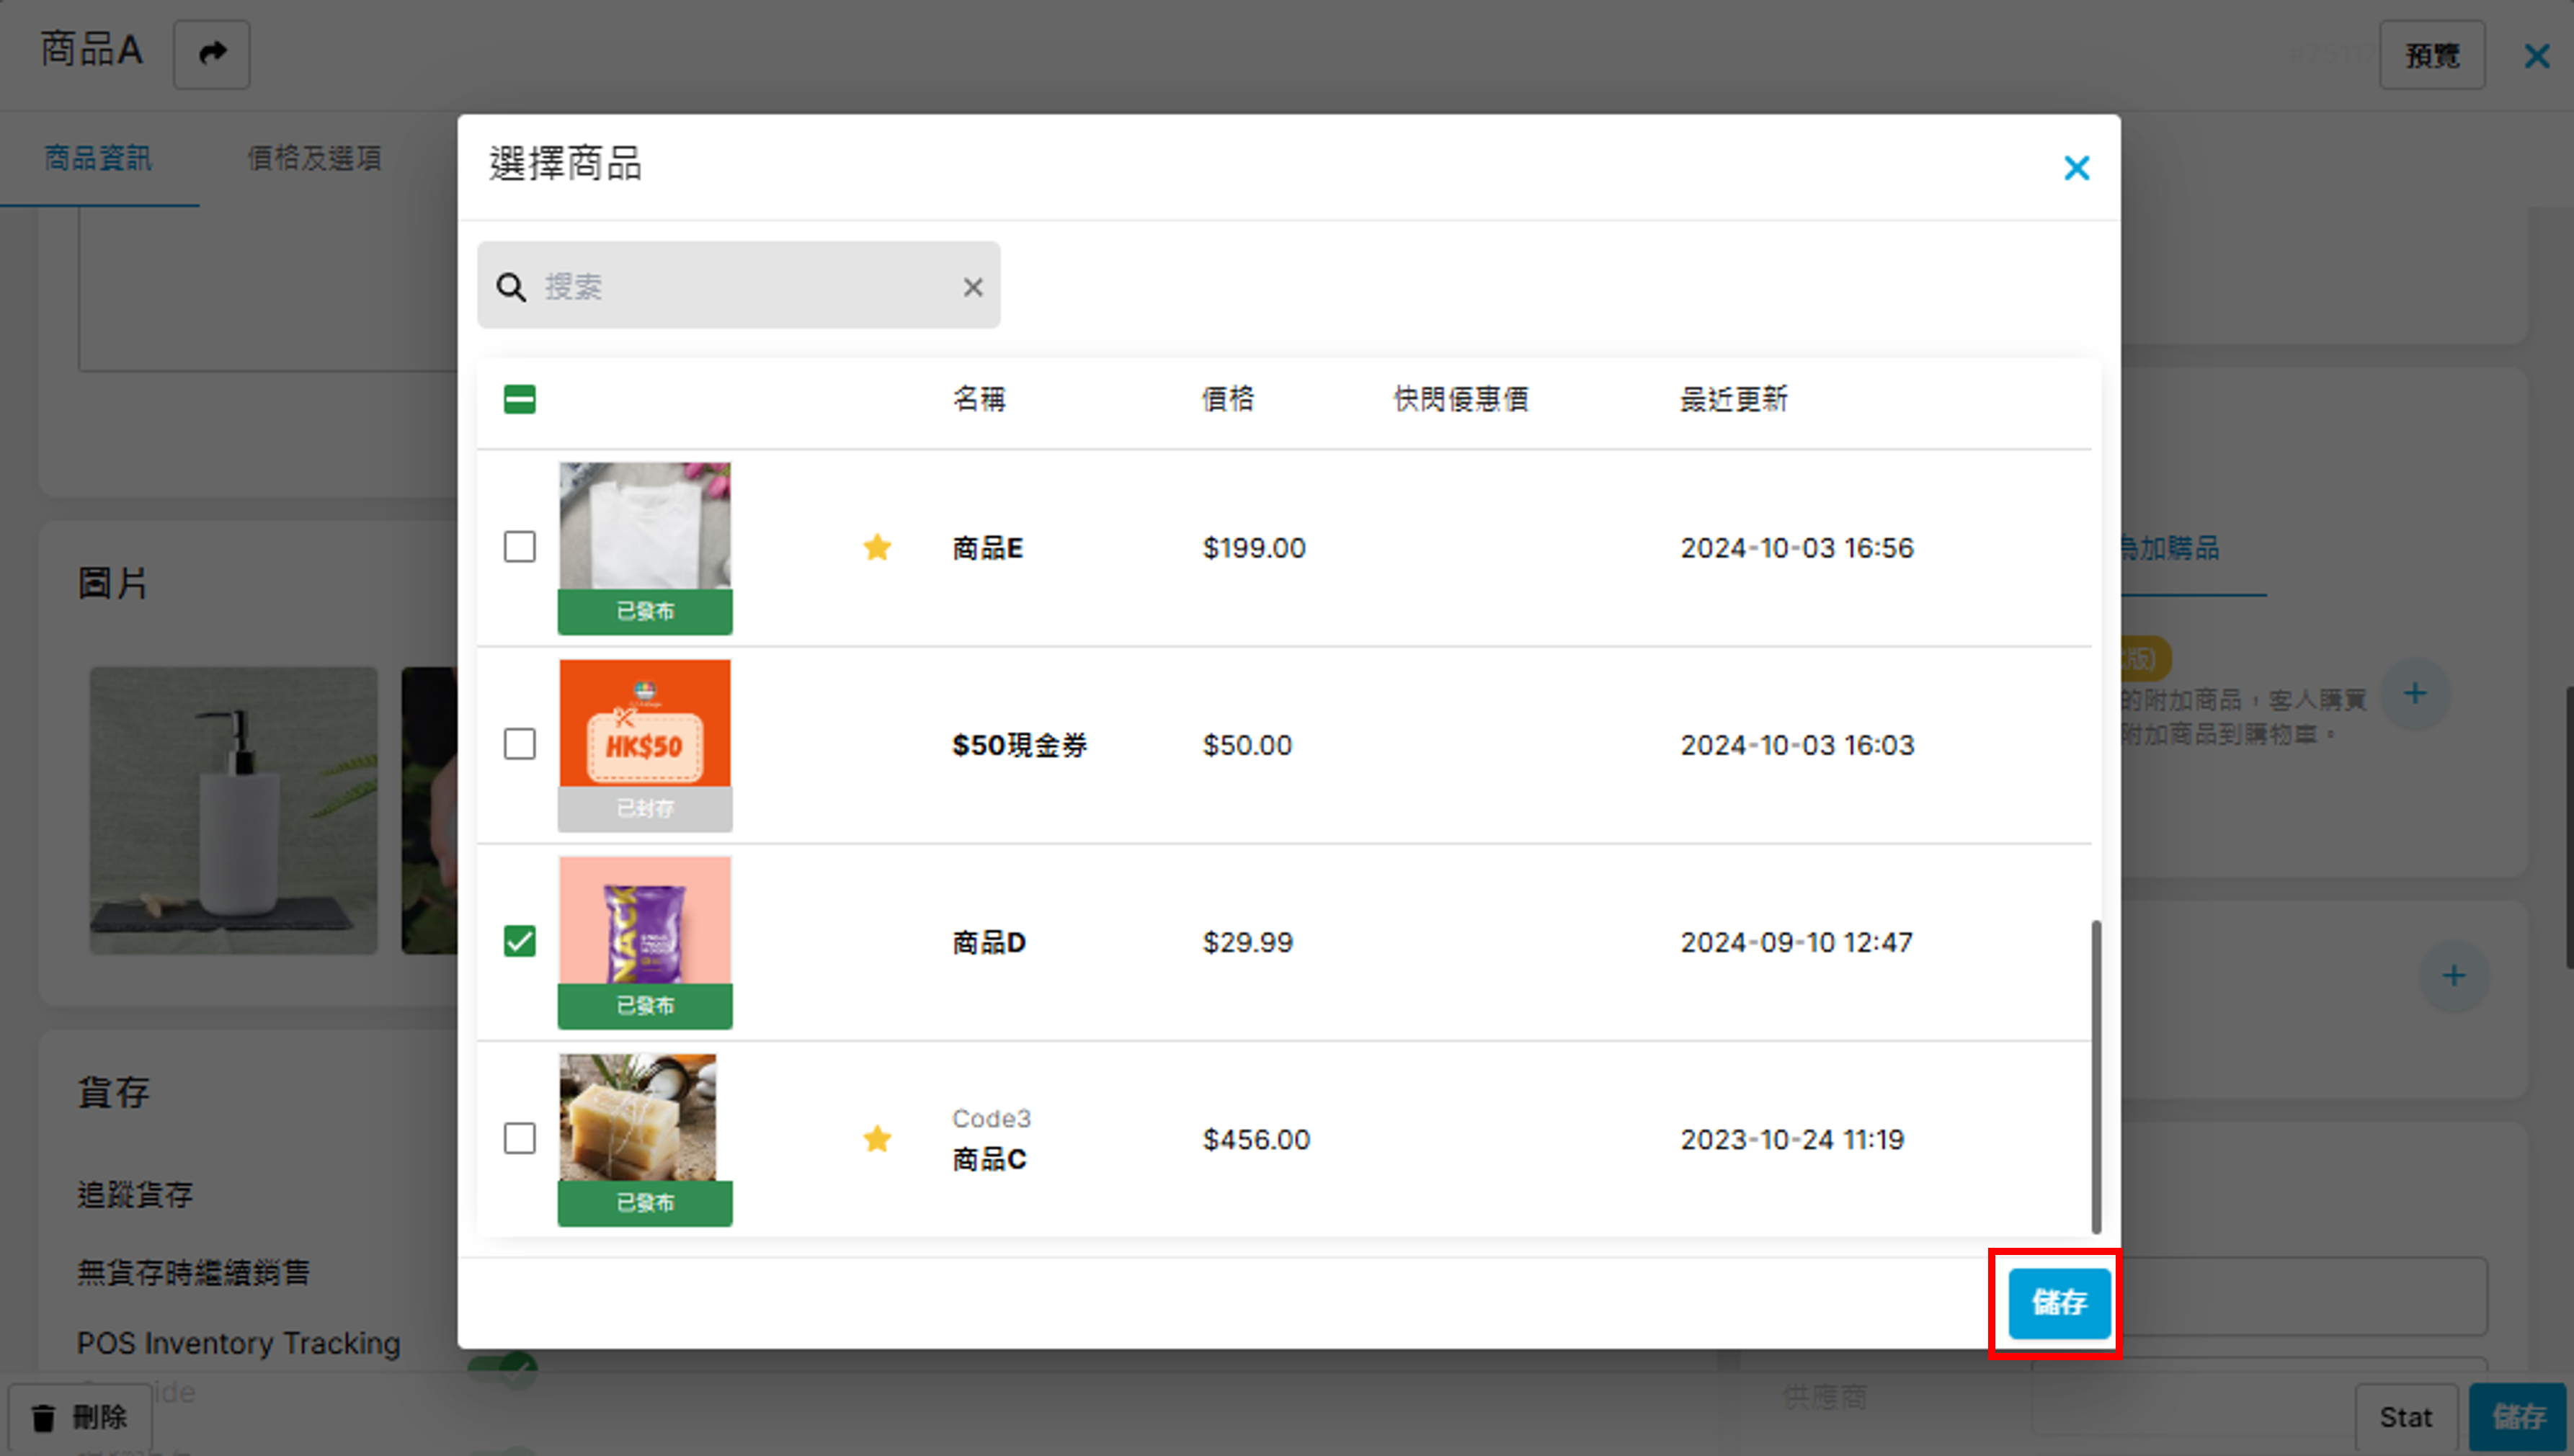2574x1456 pixels.
Task: Tick the checkbox for 商品C
Action: pos(519,1138)
